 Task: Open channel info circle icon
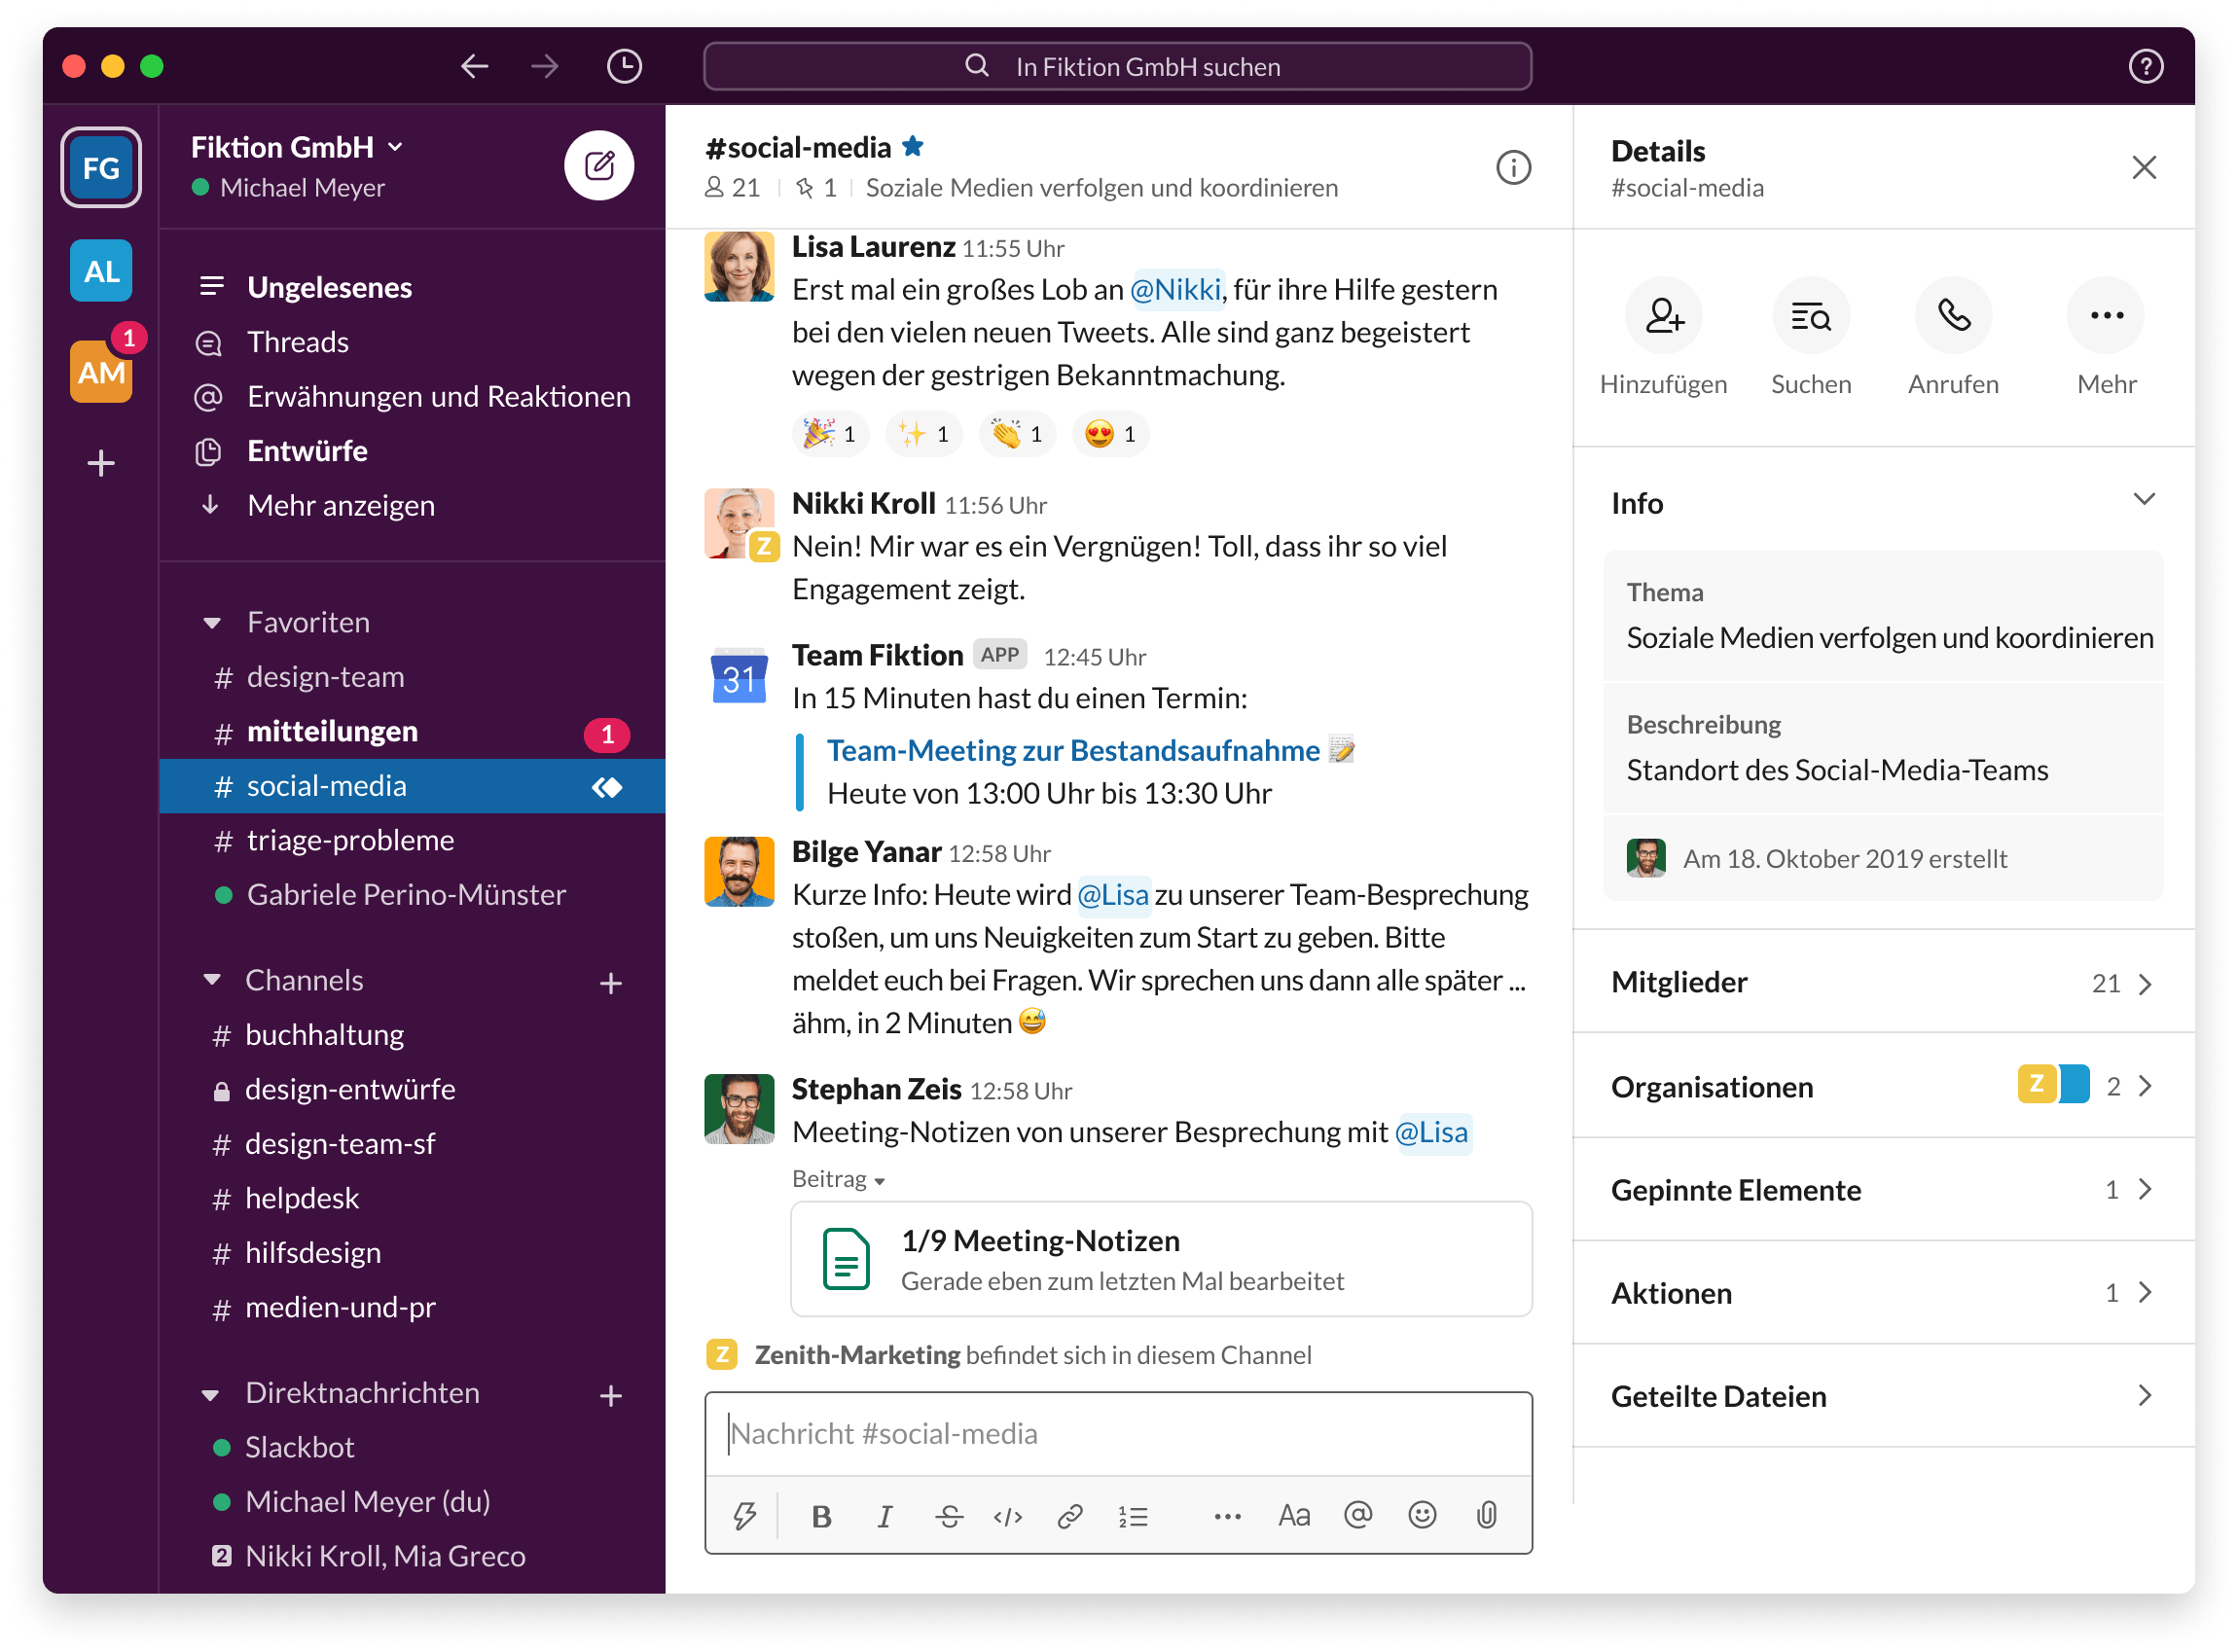click(1513, 167)
